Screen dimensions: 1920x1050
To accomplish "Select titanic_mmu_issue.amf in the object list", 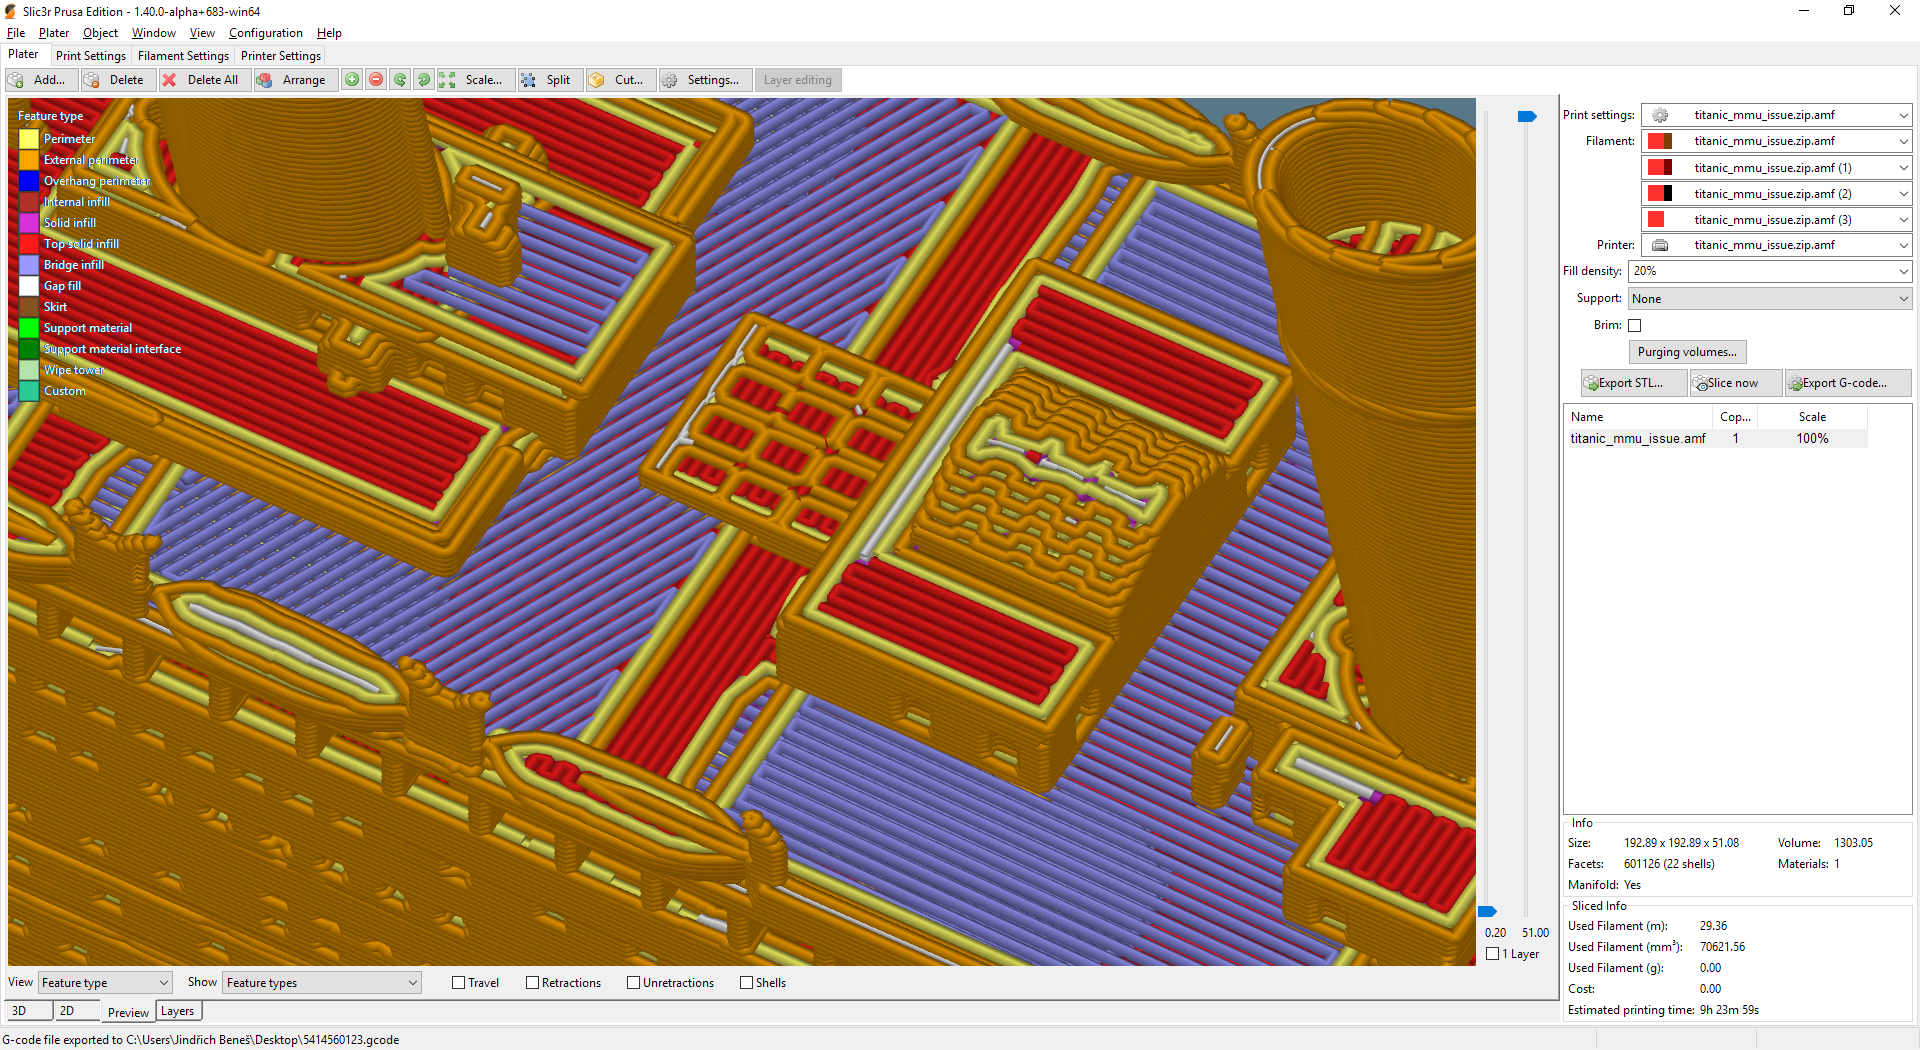I will pos(1637,439).
